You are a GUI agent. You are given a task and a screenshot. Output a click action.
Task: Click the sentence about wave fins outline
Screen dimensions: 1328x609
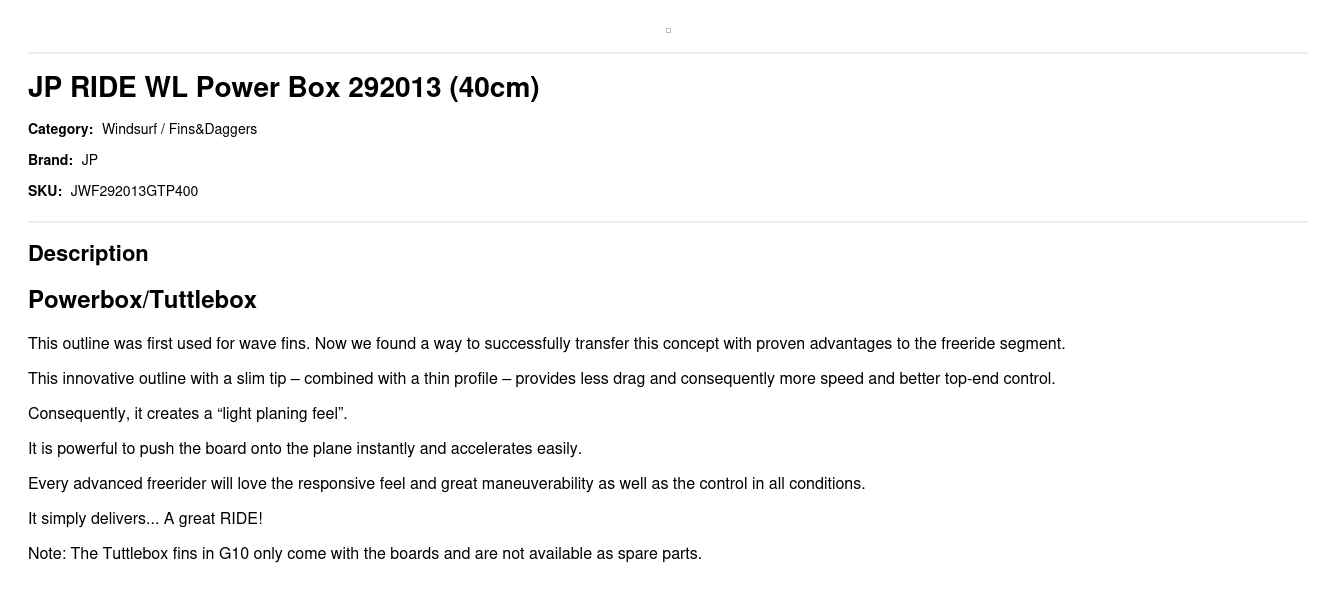click(x=547, y=344)
